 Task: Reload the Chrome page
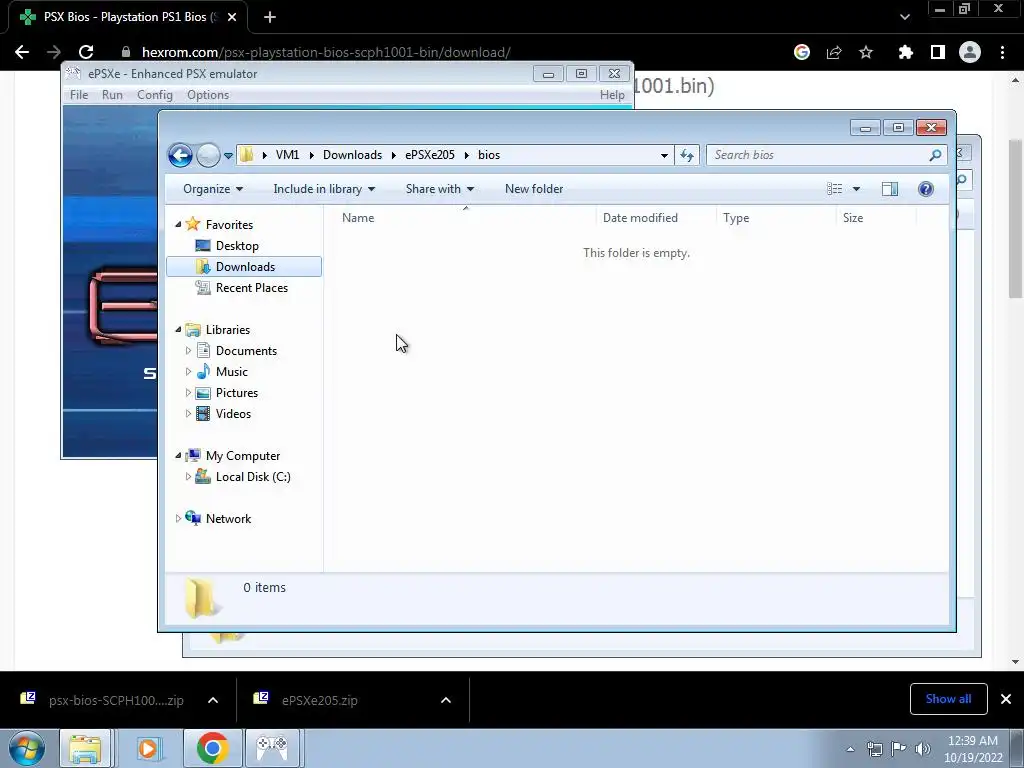tap(86, 52)
